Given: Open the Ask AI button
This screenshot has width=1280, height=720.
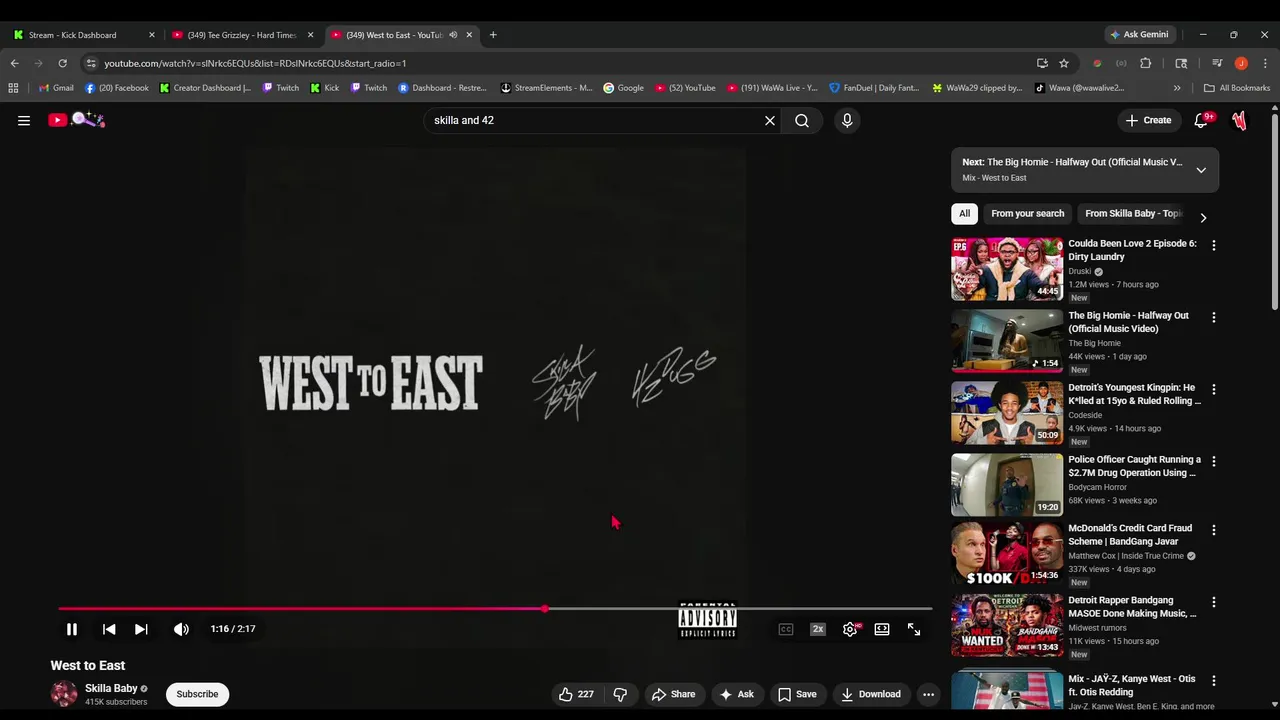Looking at the screenshot, I should (736, 694).
